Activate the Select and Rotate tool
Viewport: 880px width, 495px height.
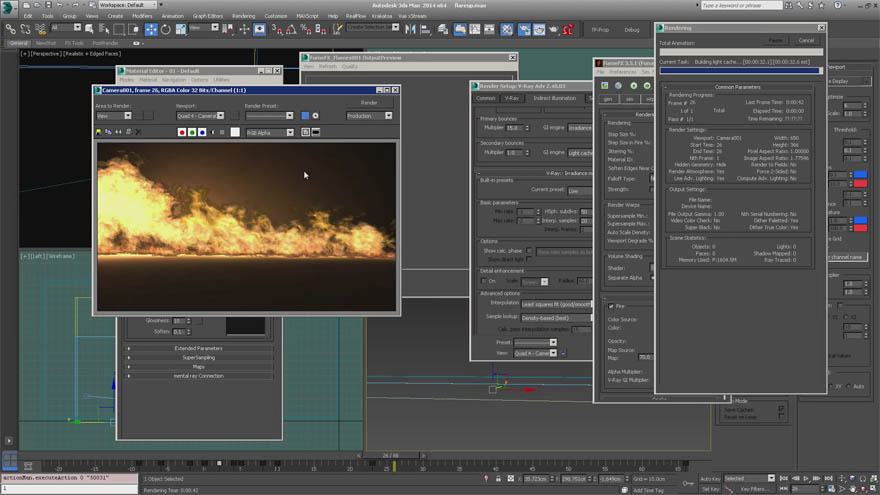[166, 29]
